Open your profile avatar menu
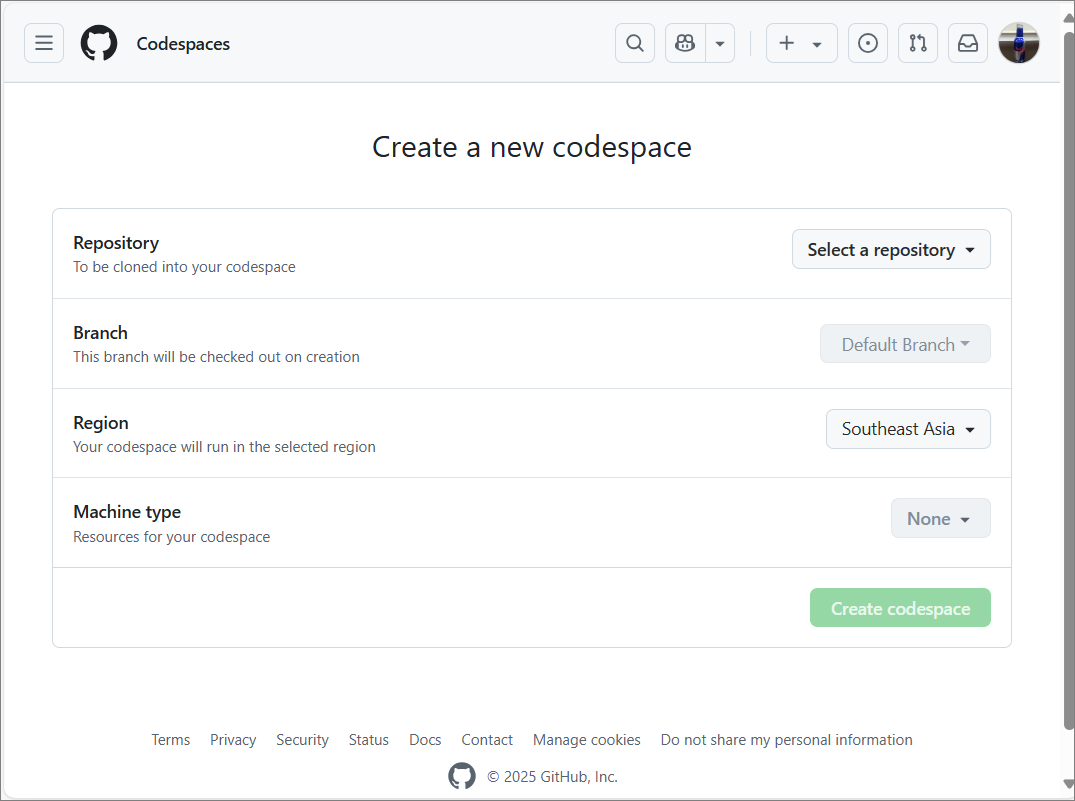1075x801 pixels. click(1018, 43)
